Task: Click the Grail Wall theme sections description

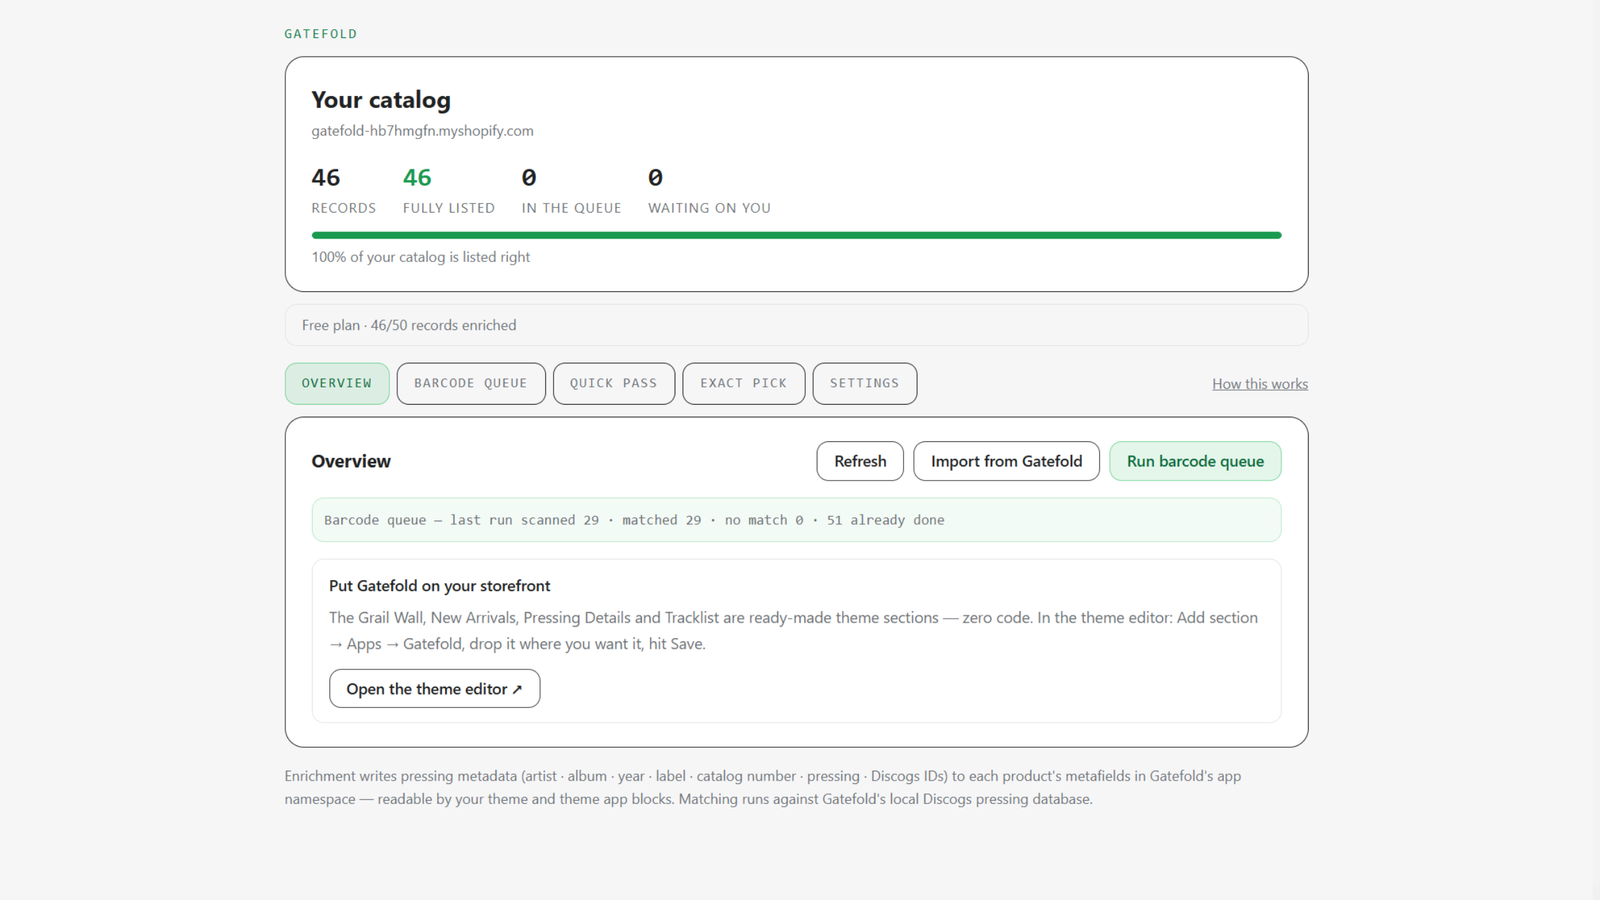Action: (794, 631)
